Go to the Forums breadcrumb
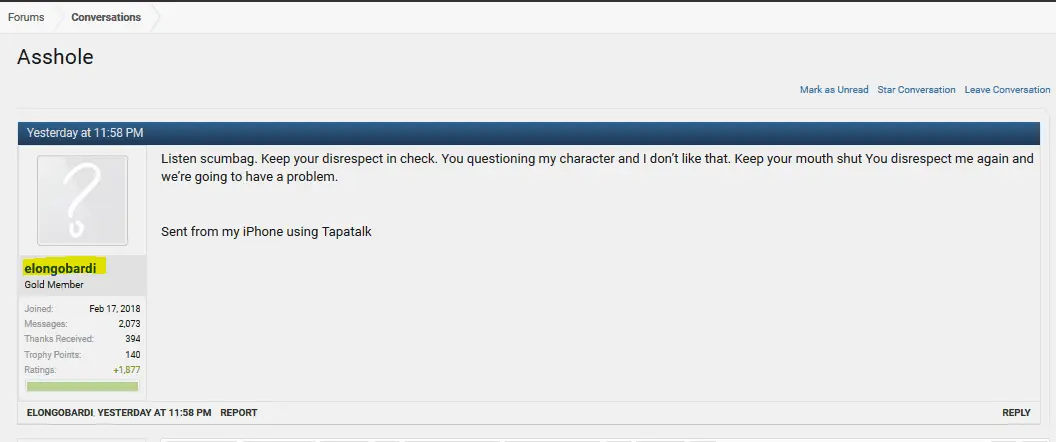Screen dimensions: 1056x442 pos(26,17)
